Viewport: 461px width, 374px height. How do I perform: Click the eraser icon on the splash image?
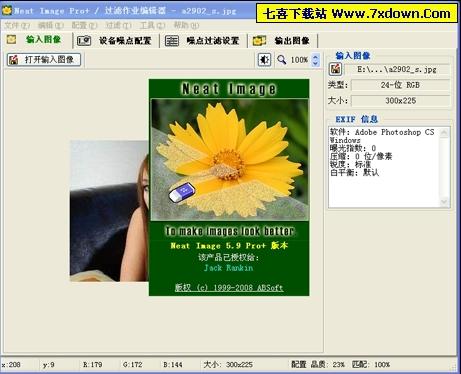[x=182, y=192]
